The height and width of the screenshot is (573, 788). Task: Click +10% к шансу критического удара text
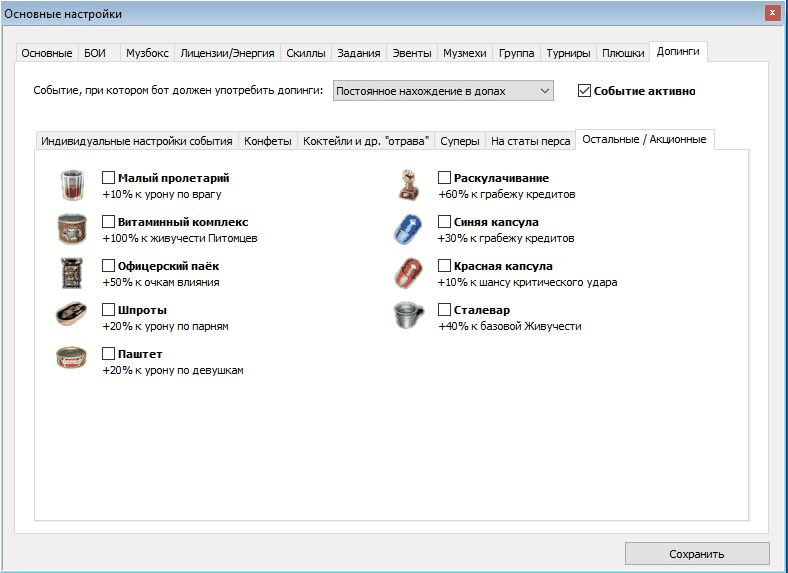coord(528,282)
